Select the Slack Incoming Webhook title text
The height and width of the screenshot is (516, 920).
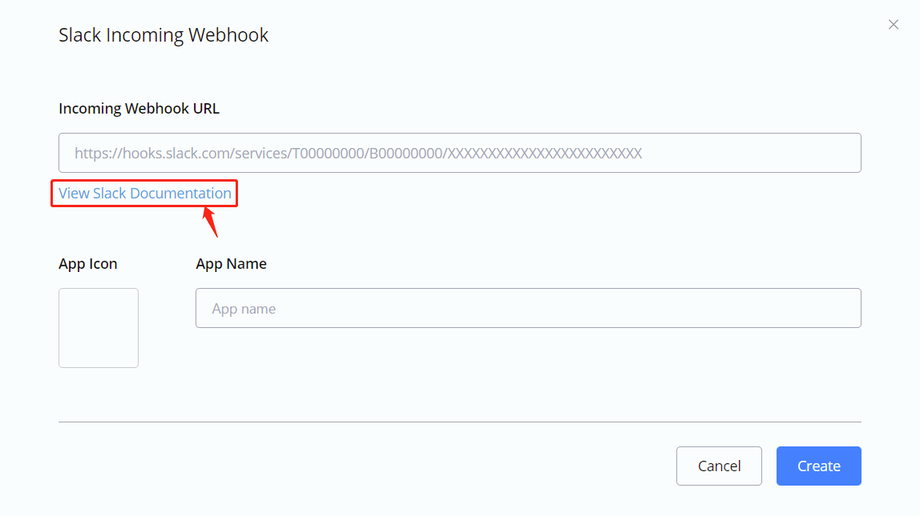coord(163,35)
